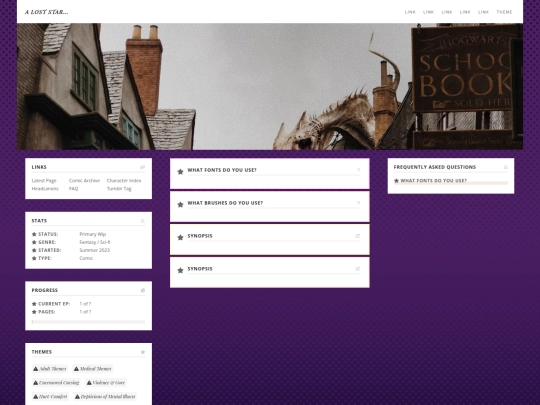The width and height of the screenshot is (540, 405).
Task: Click the star icon beside CURRENT EP
Action: [34, 304]
